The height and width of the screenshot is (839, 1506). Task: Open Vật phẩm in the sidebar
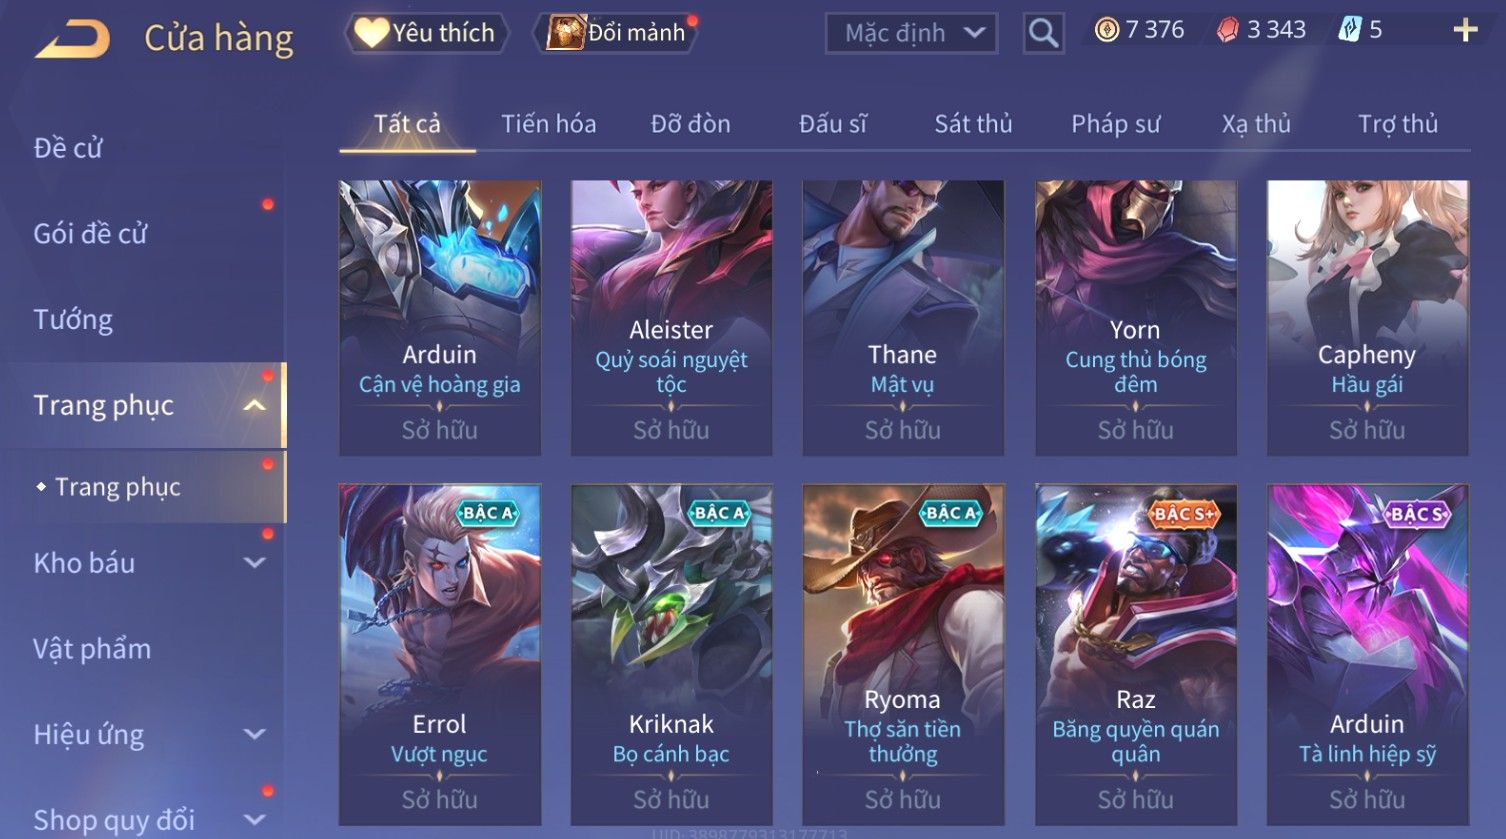(92, 649)
